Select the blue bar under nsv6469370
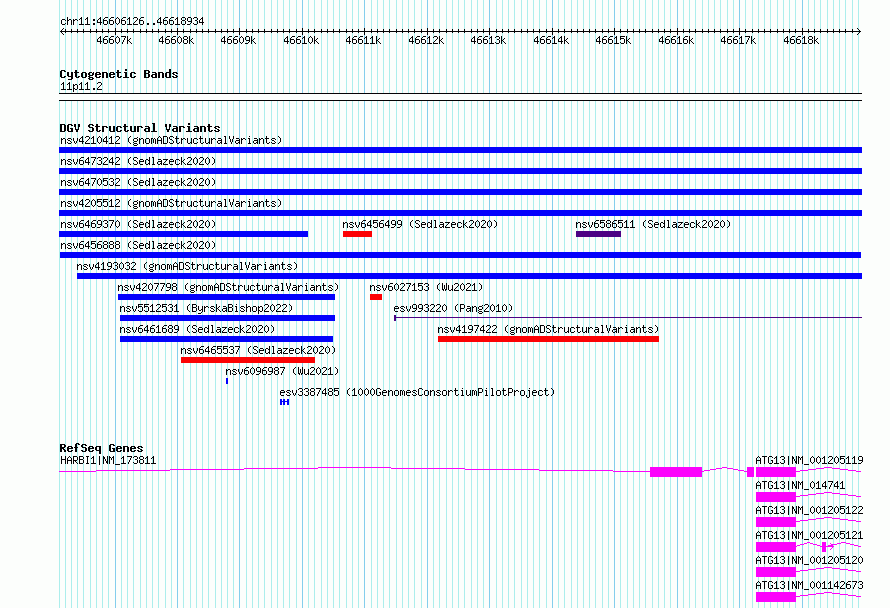 pyautogui.click(x=183, y=234)
